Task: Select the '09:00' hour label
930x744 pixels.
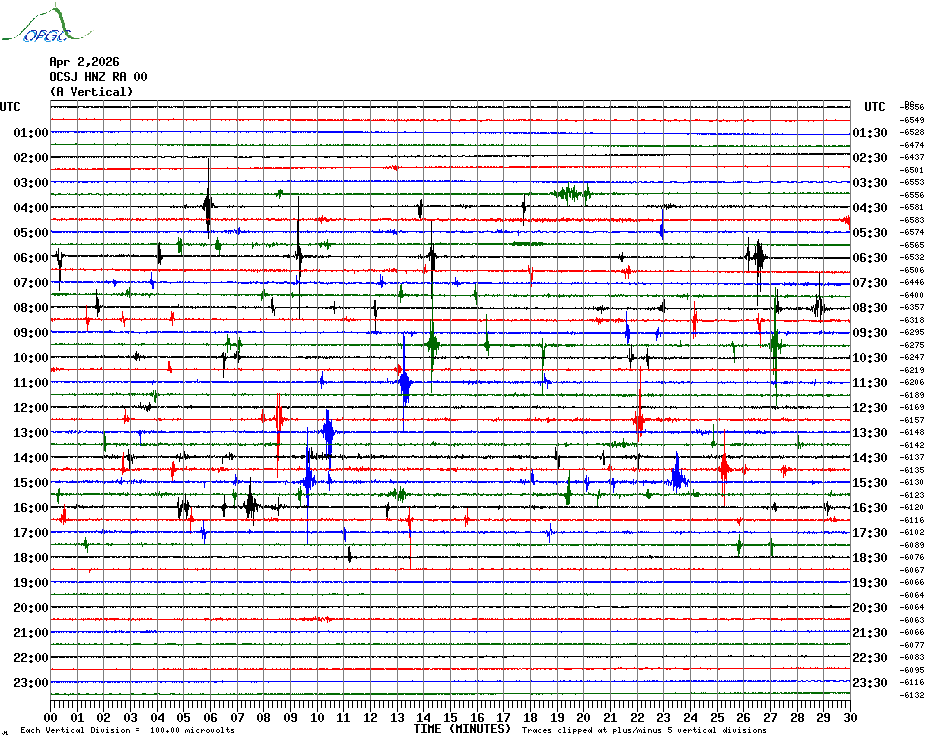Action: pyautogui.click(x=31, y=332)
